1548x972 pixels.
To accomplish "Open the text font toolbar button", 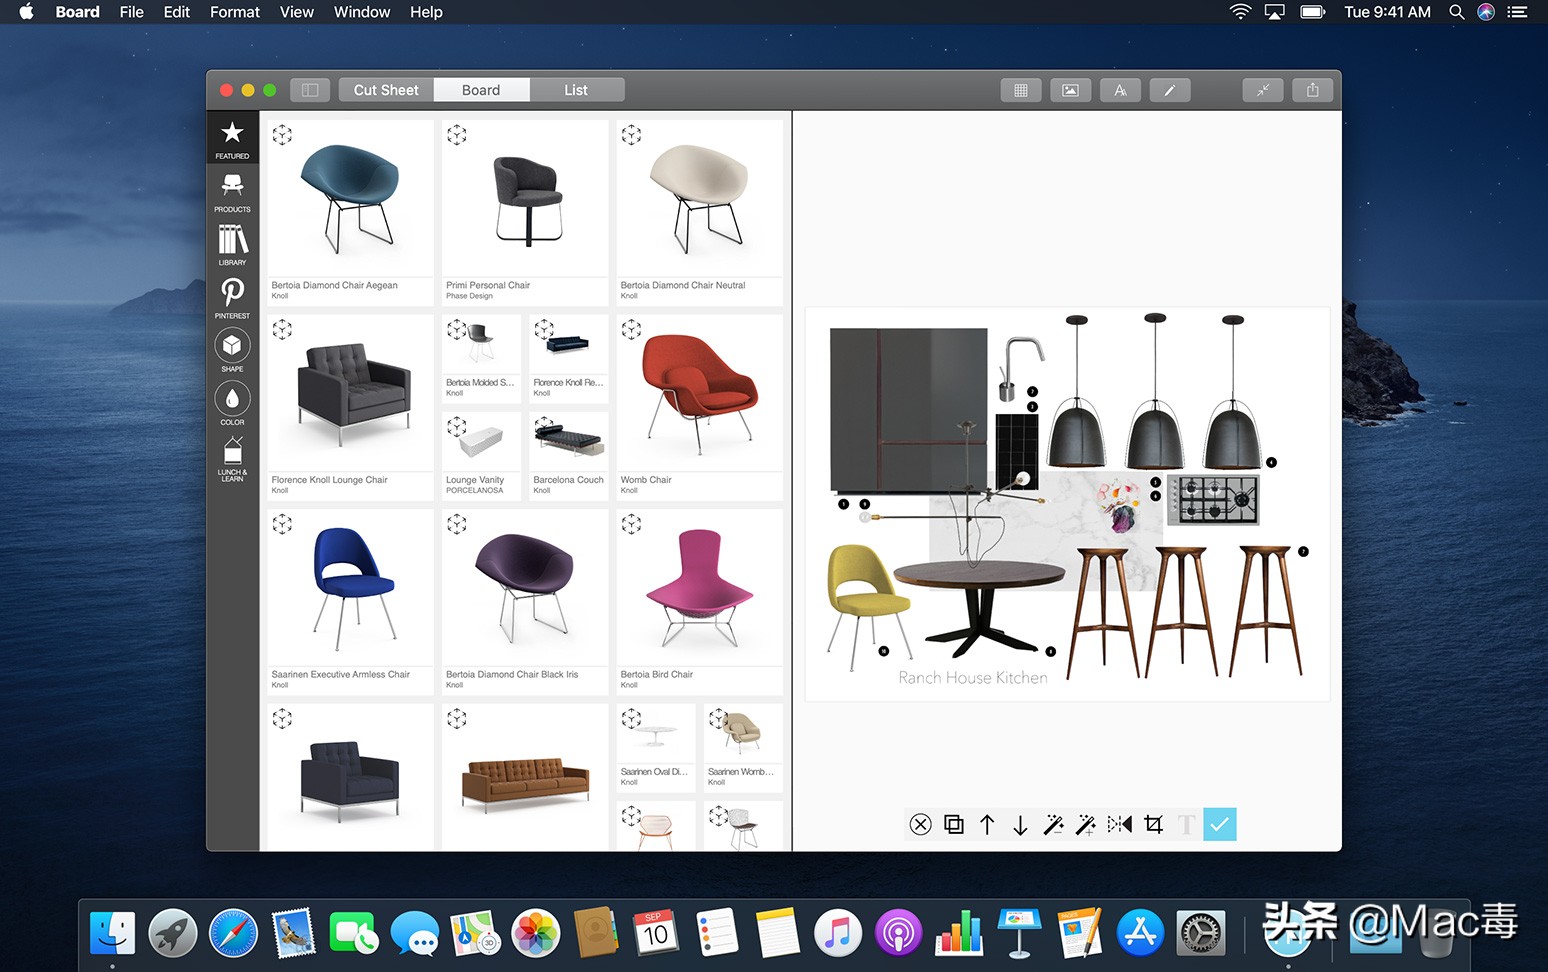I will click(1120, 90).
